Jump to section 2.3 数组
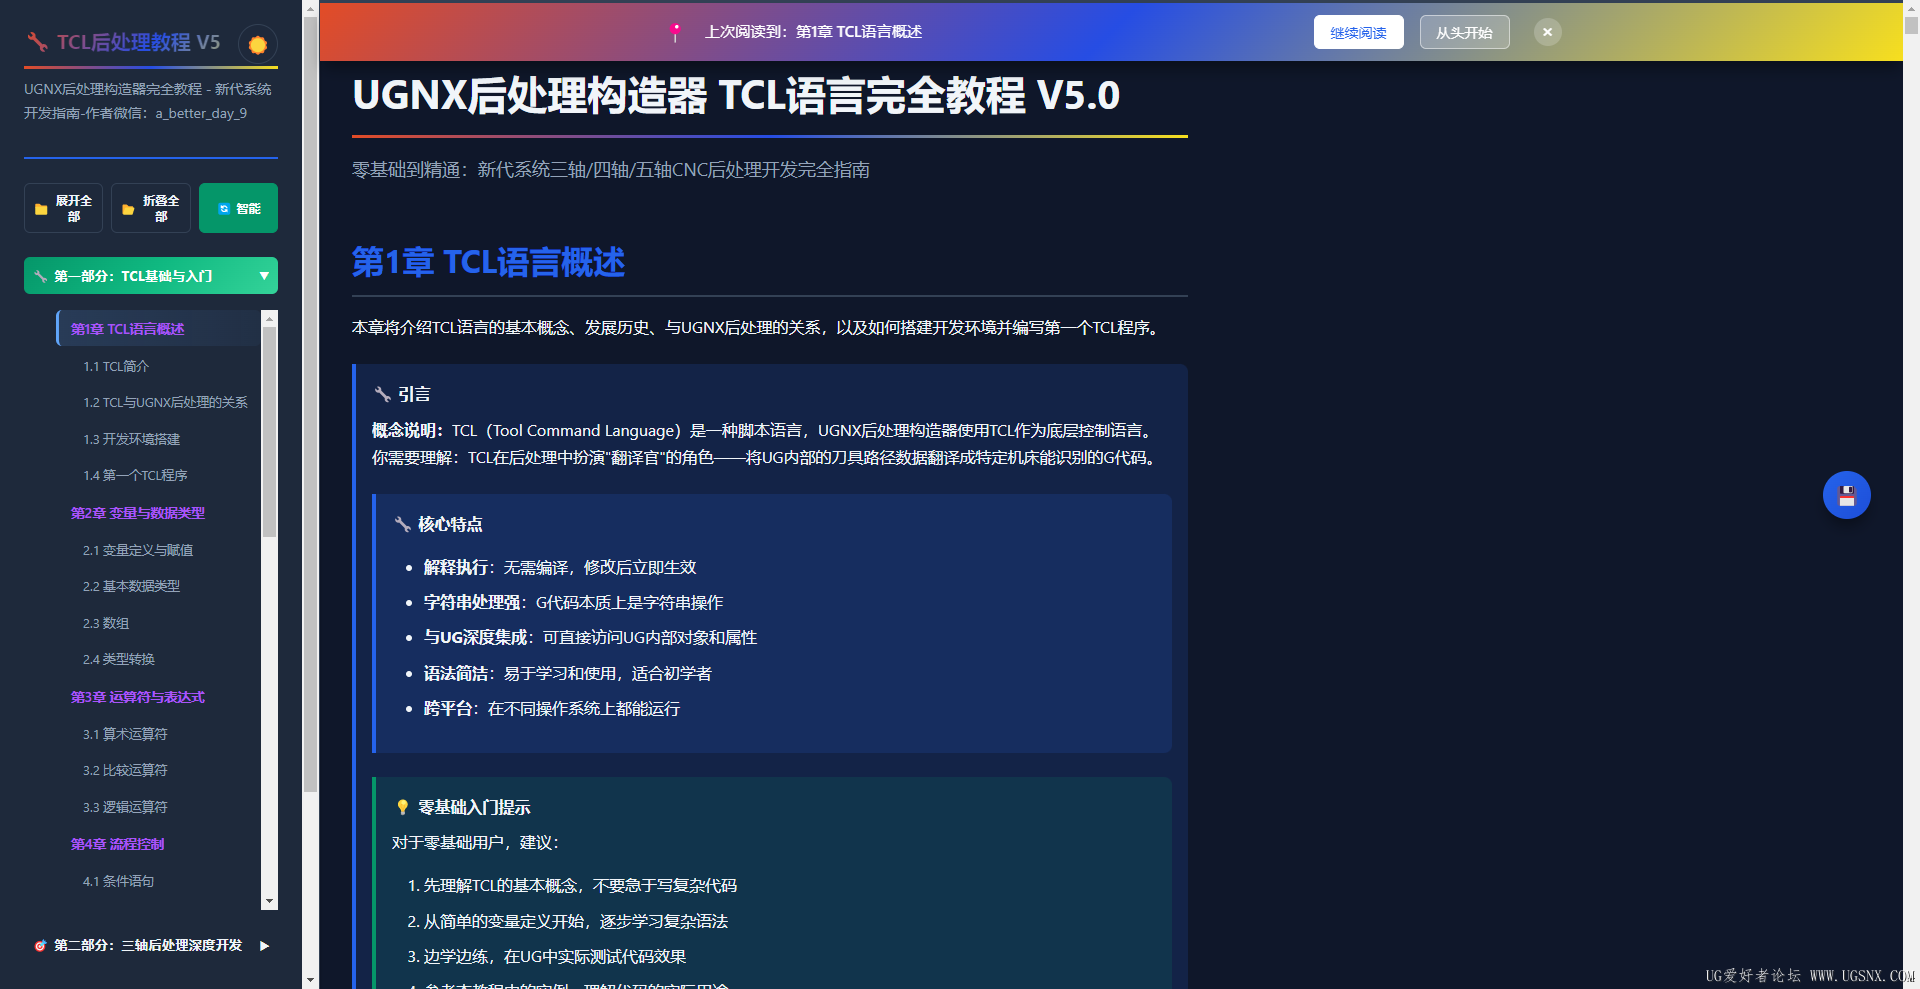Viewport: 1920px width, 989px height. [106, 623]
